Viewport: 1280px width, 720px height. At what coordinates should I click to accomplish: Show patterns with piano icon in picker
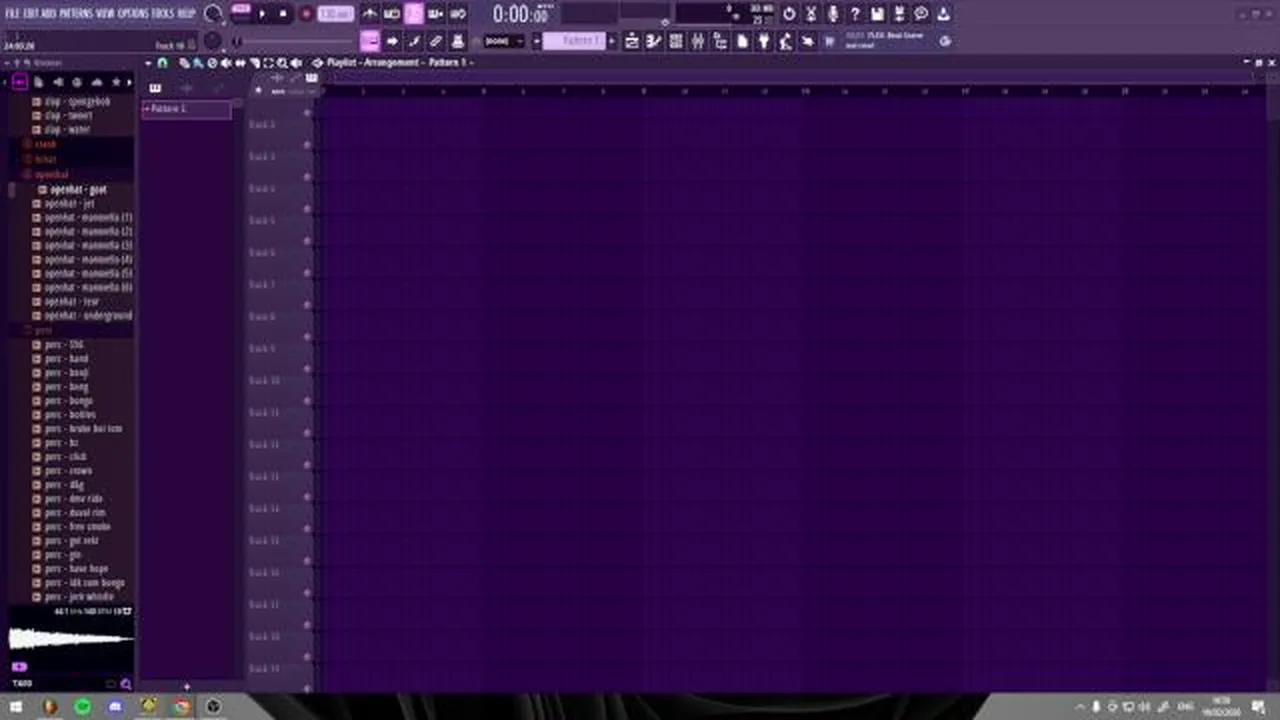coord(155,87)
